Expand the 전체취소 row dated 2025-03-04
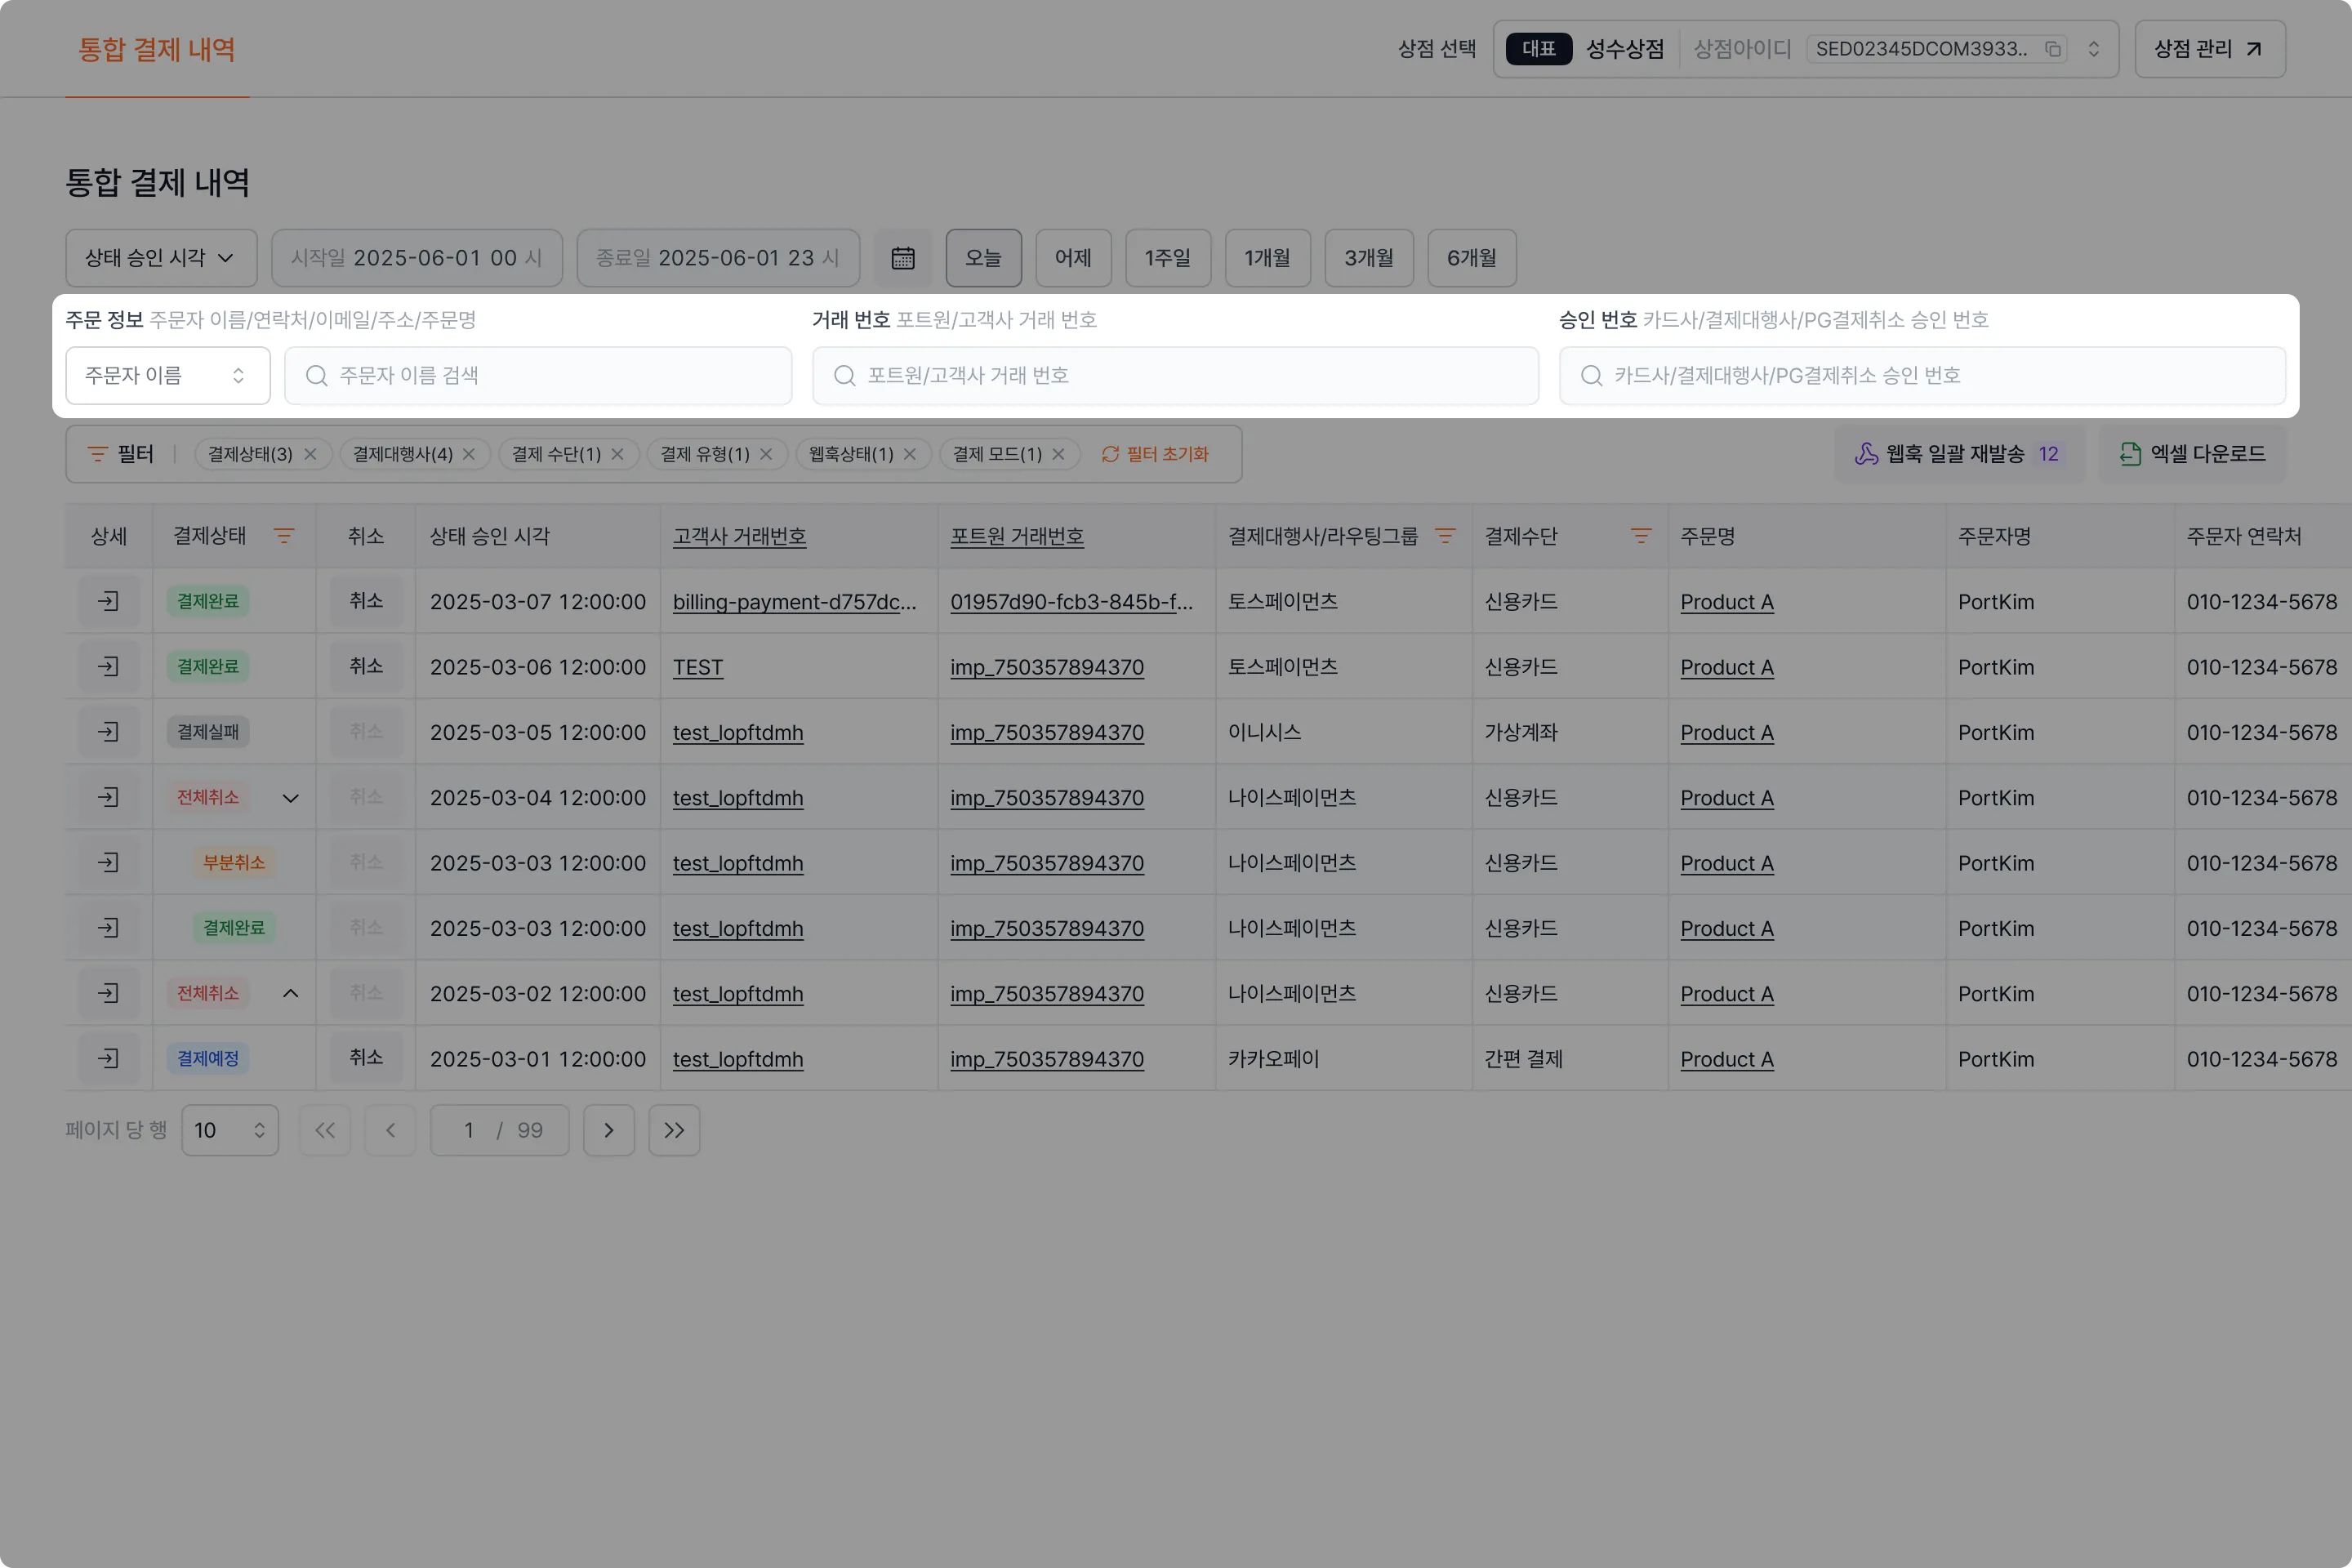The width and height of the screenshot is (2352, 1568). click(290, 798)
